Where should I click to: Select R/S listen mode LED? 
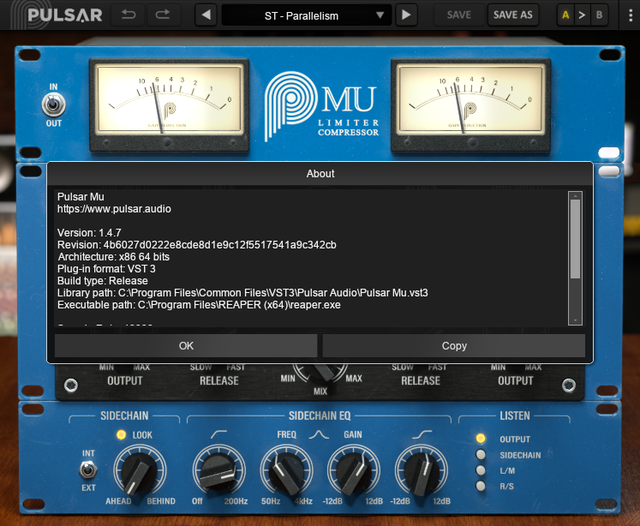click(x=481, y=486)
